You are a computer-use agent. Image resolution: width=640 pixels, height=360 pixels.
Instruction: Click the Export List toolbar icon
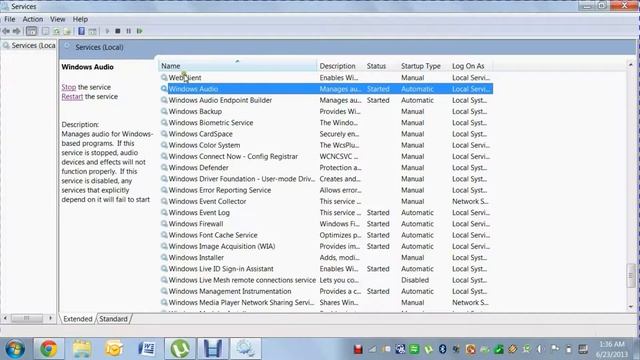point(67,31)
